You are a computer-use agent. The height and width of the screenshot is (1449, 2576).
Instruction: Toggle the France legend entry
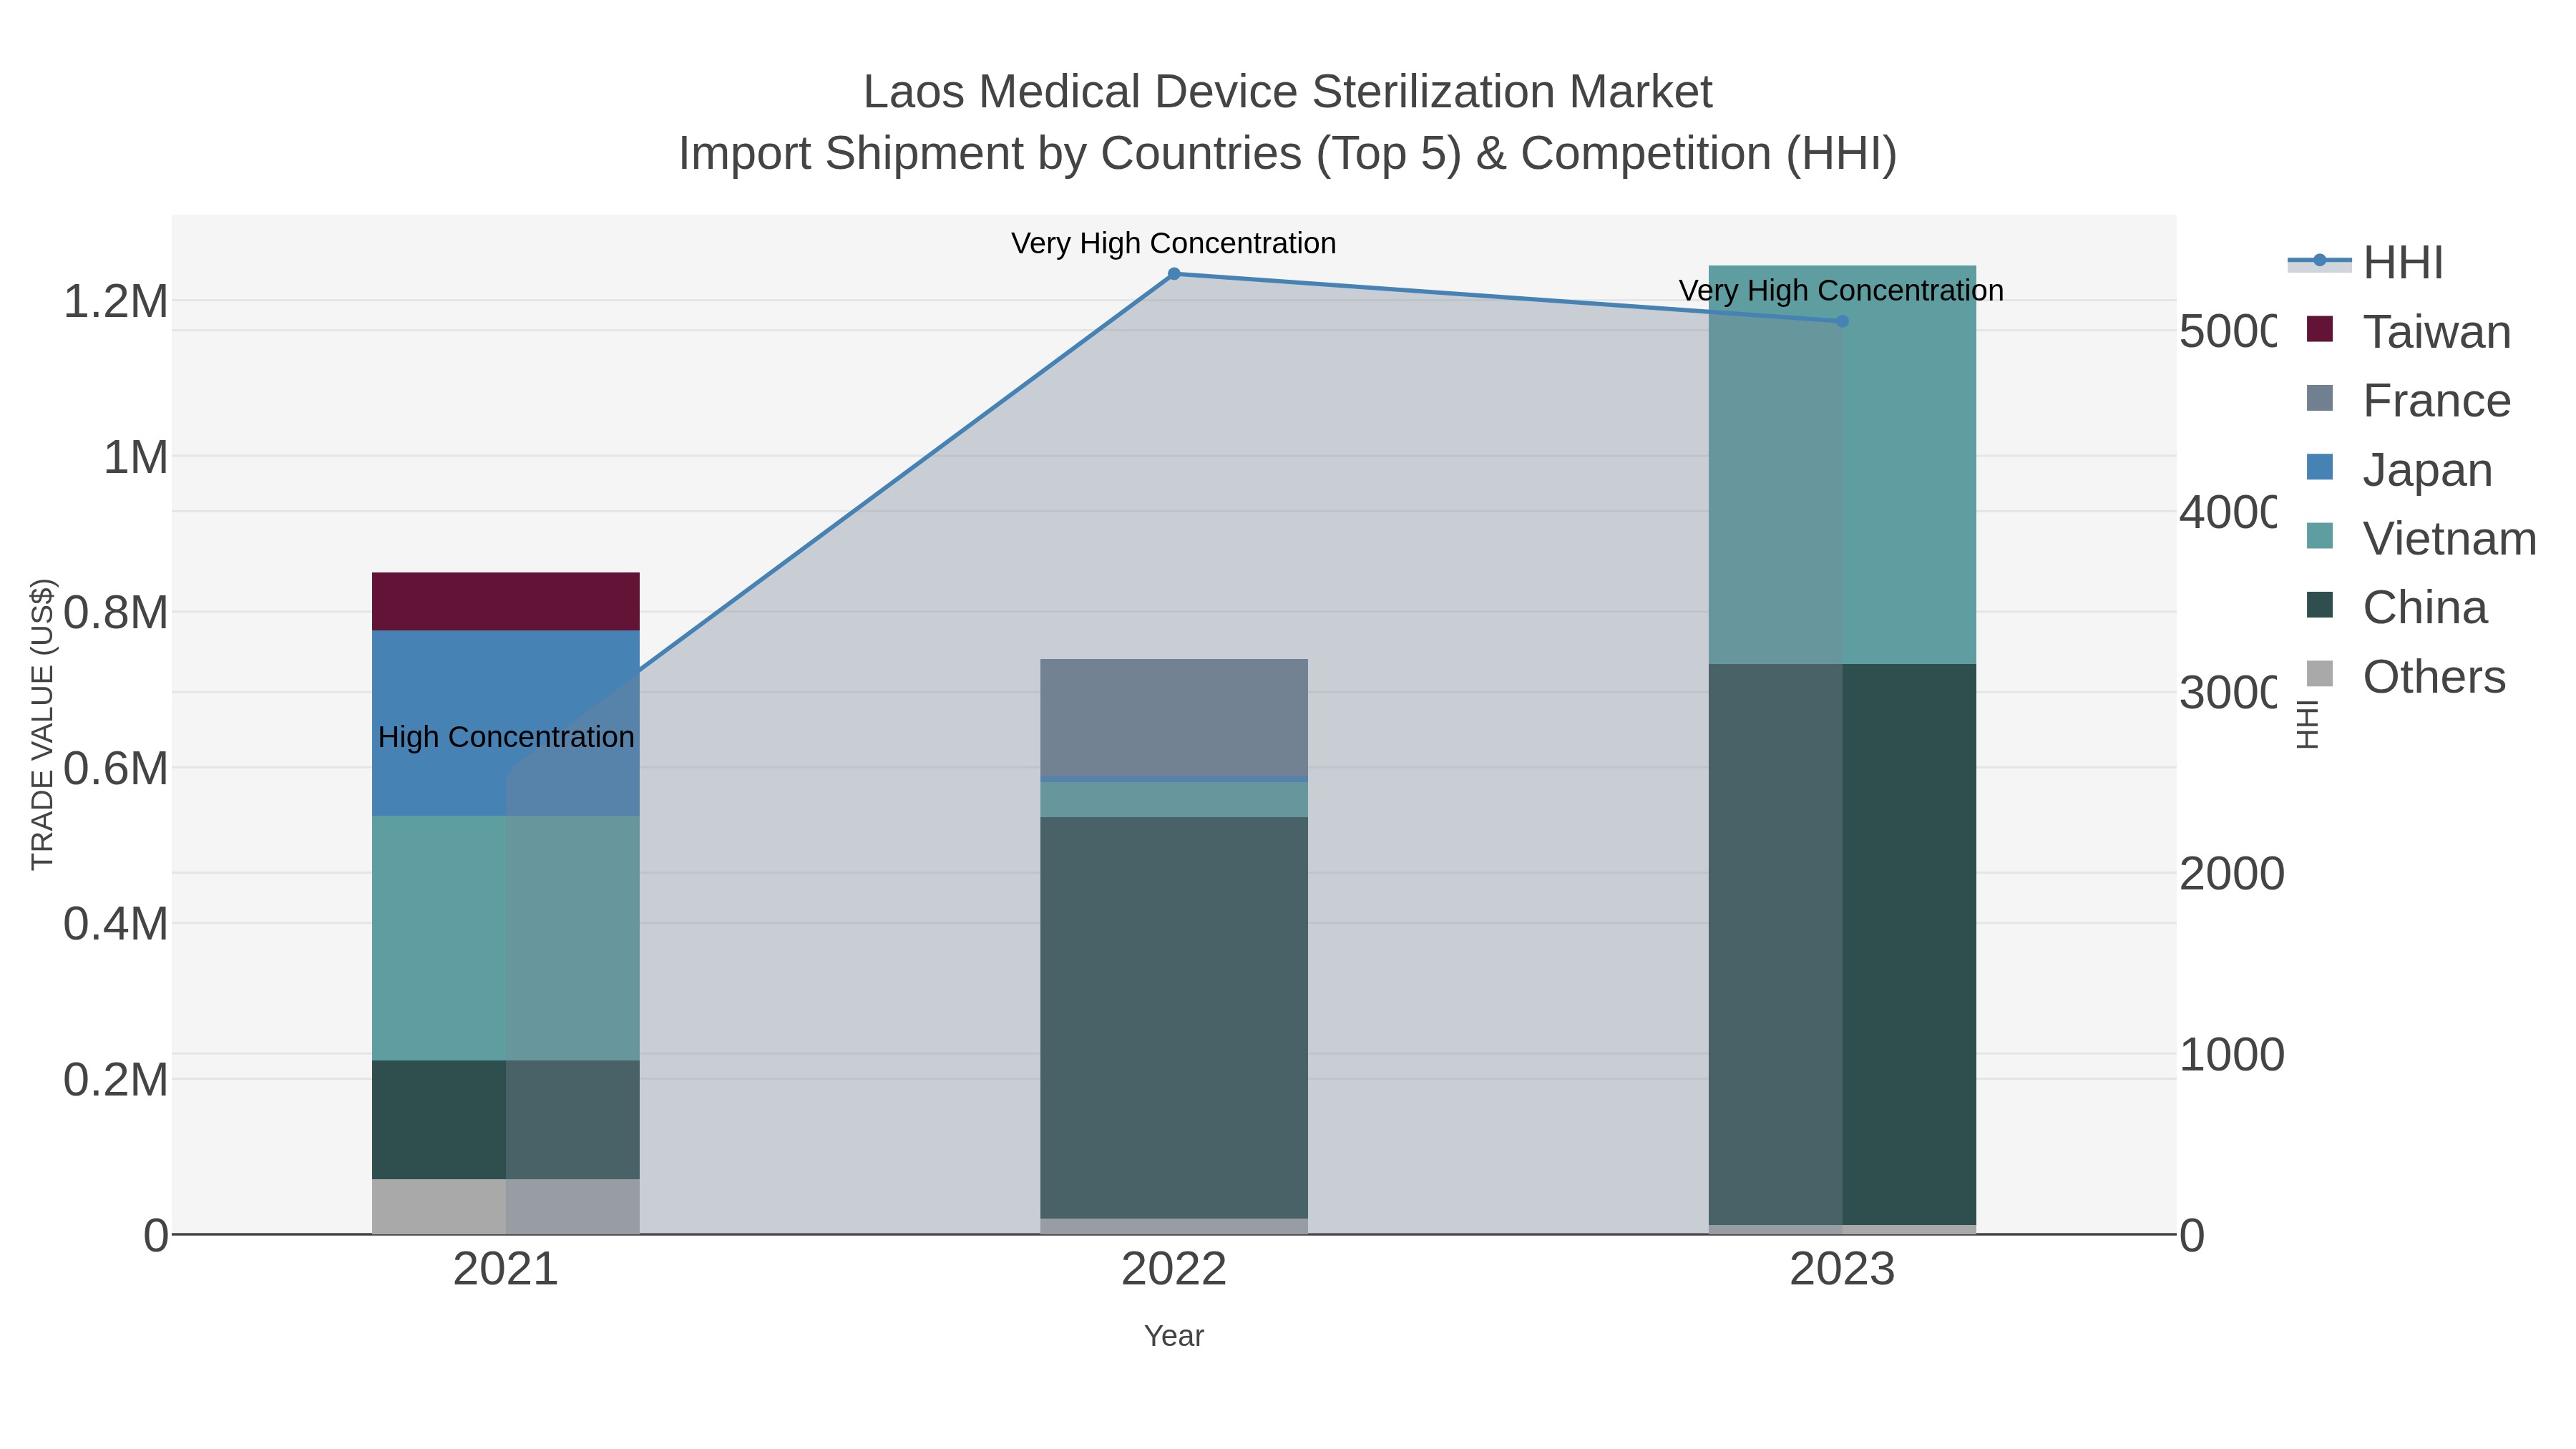(x=2408, y=401)
